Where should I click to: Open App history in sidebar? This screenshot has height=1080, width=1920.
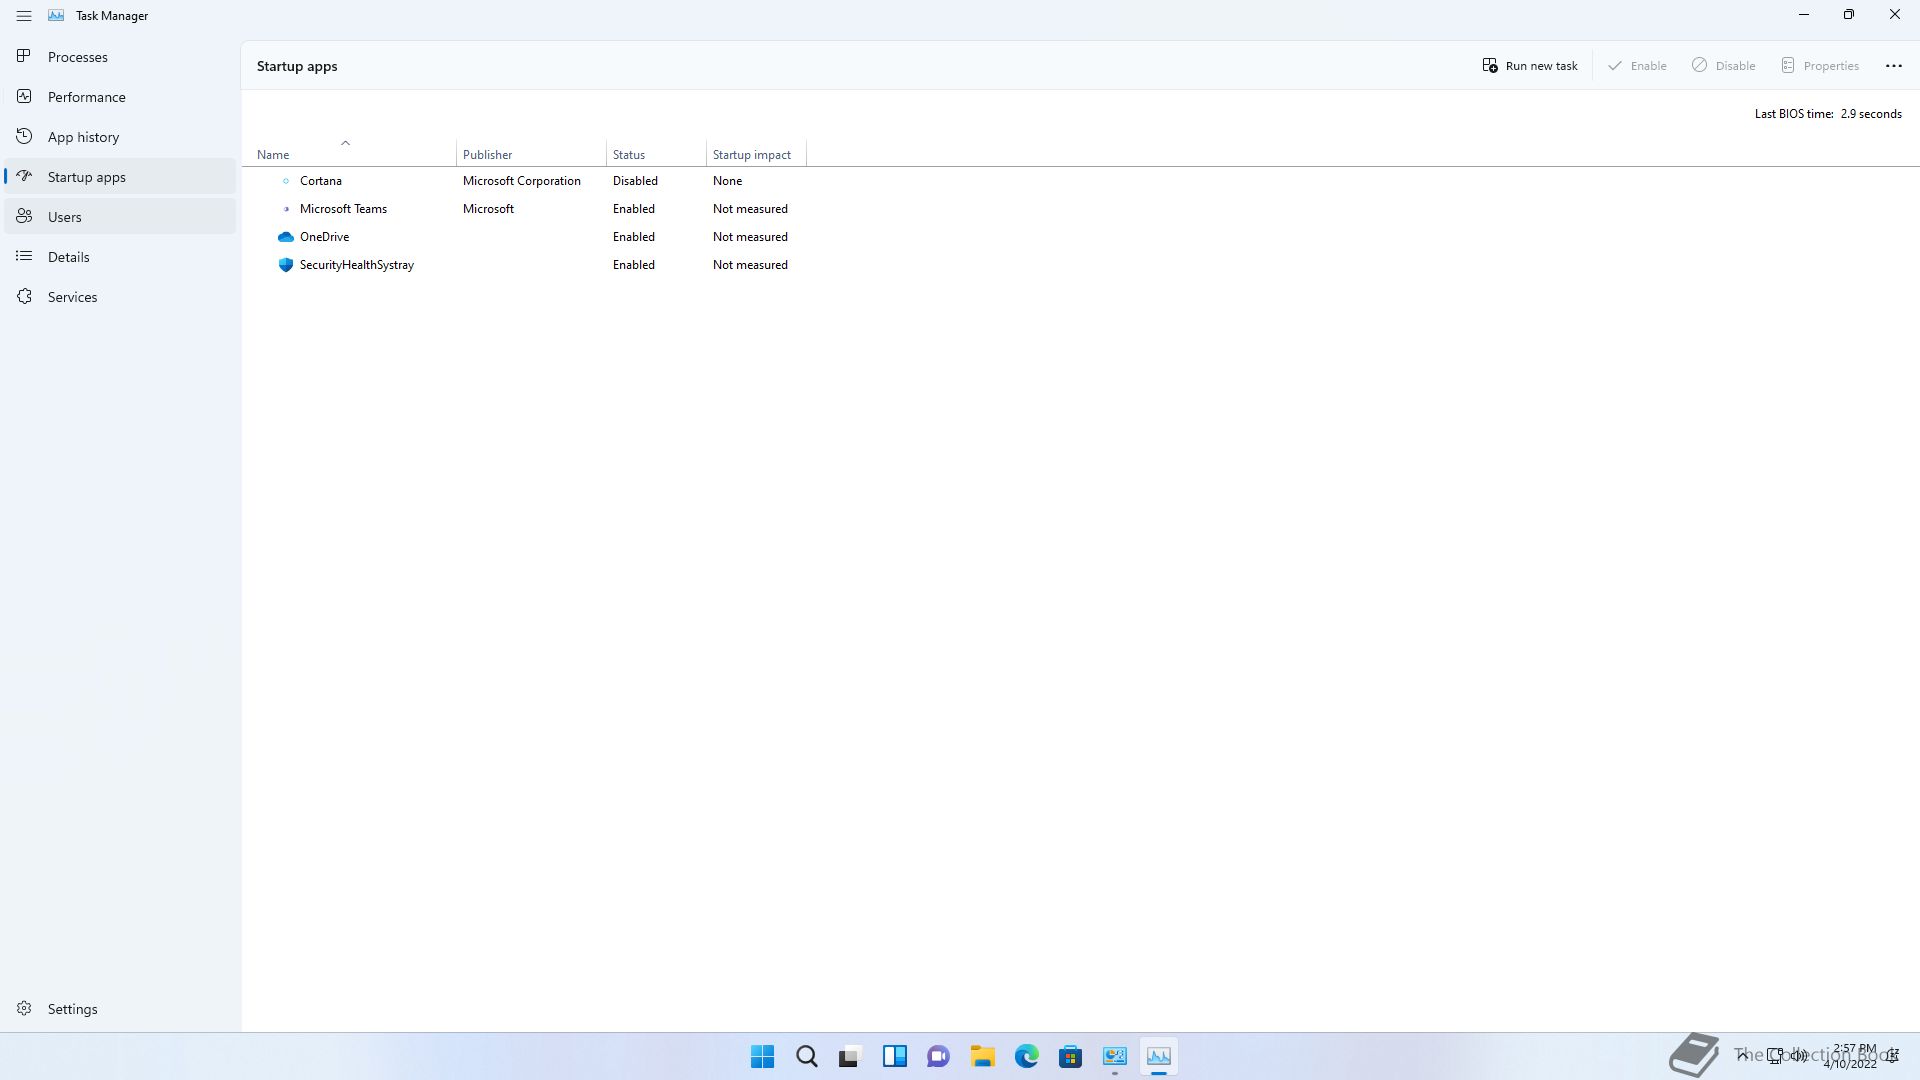(x=120, y=137)
